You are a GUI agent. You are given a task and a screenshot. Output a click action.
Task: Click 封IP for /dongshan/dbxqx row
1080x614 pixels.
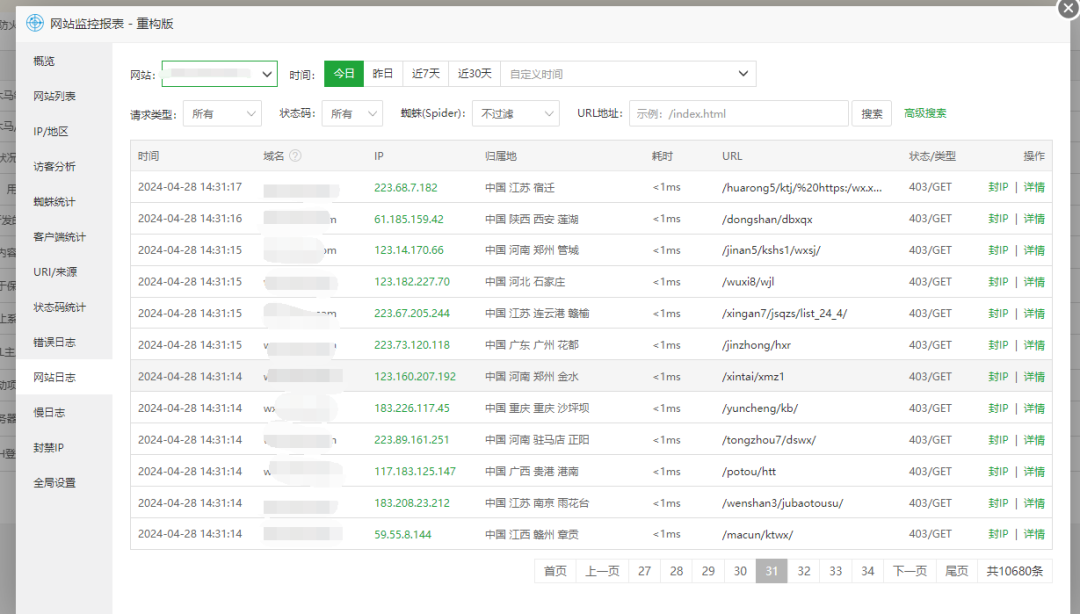(x=998, y=219)
